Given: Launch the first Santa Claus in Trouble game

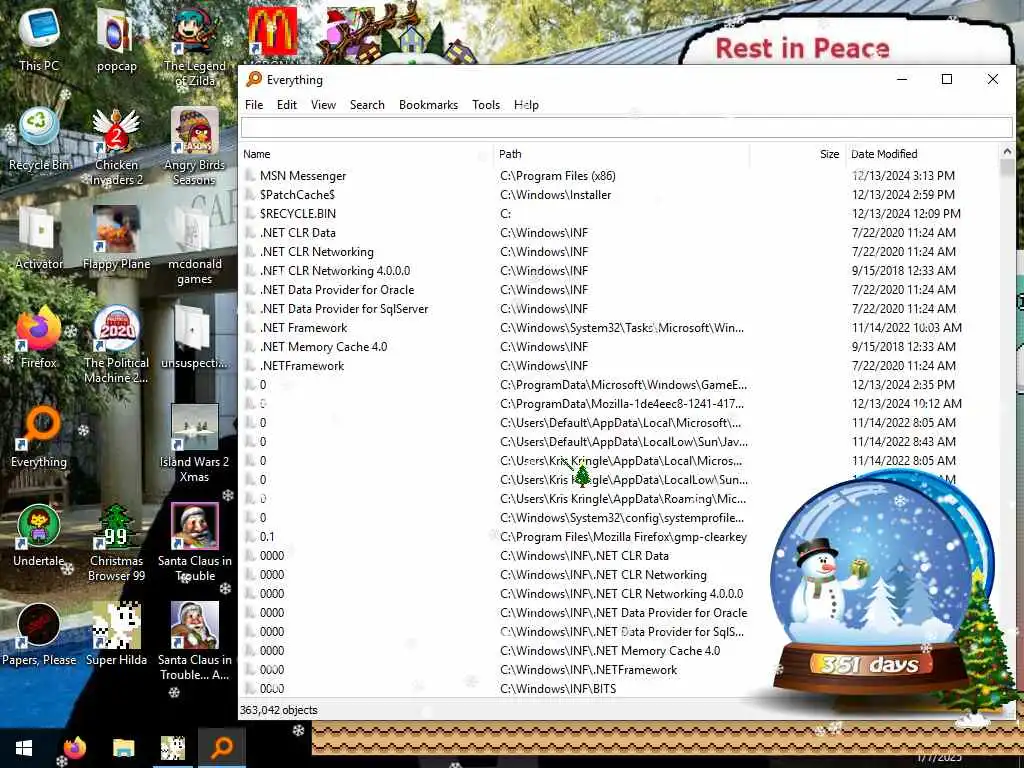Looking at the screenshot, I should (195, 543).
